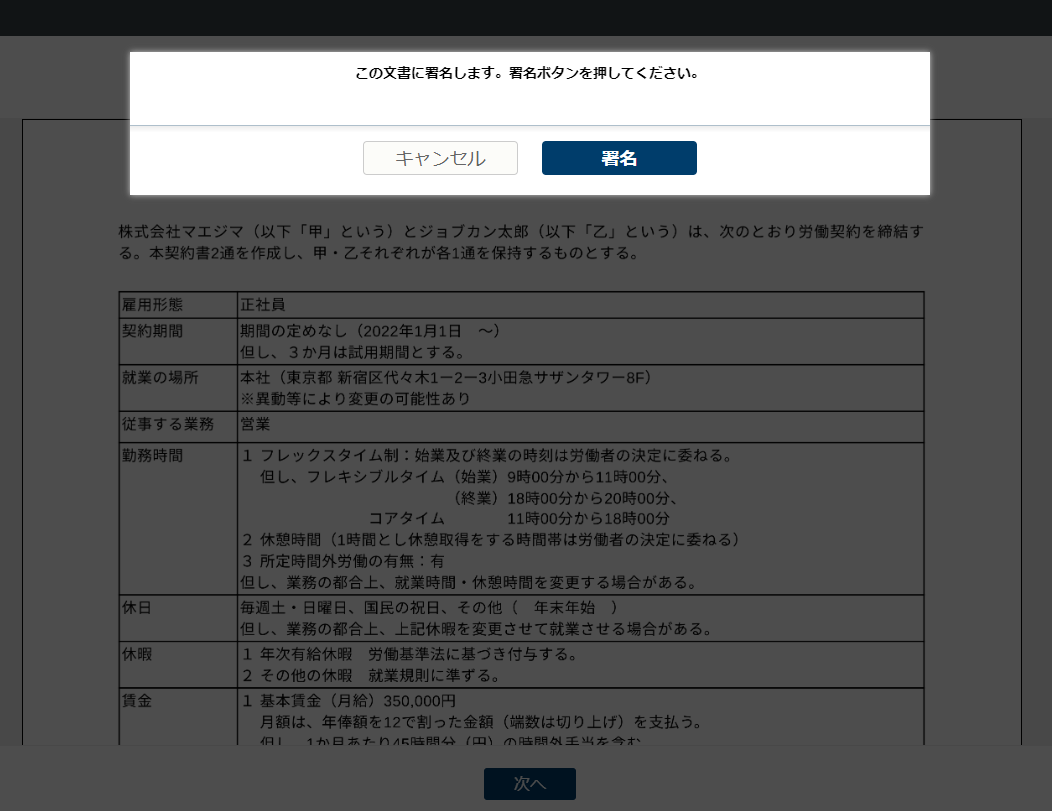Select the 就業の場所 row label

(x=160, y=378)
